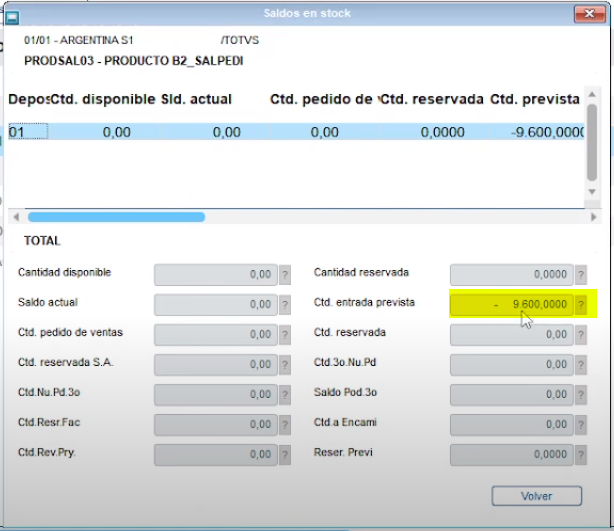Open help for Ctd.3o.Nu.Pd field

coord(581,365)
